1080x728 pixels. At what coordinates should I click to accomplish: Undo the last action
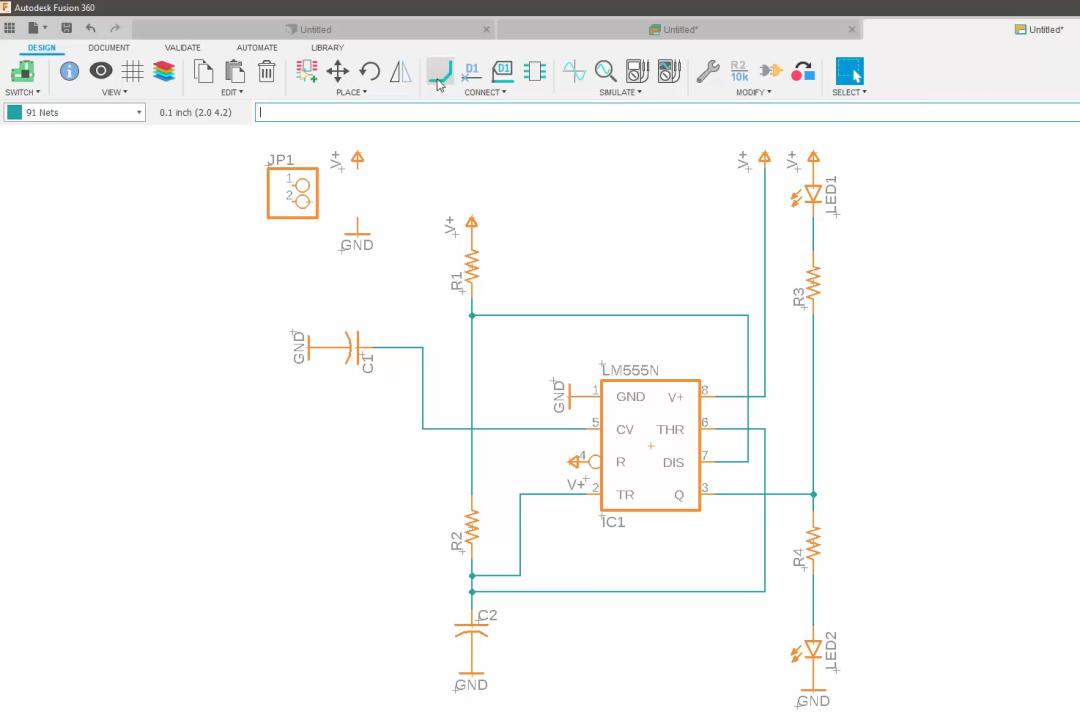[91, 28]
